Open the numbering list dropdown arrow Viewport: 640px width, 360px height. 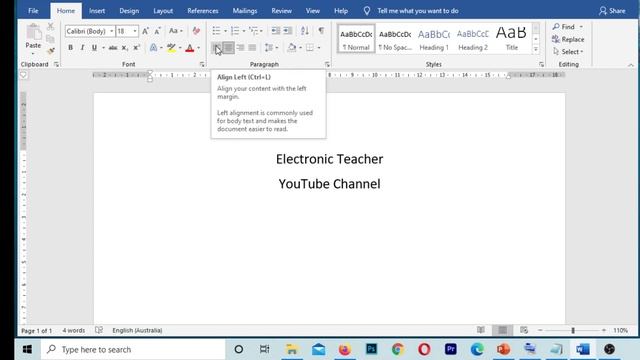pos(244,31)
